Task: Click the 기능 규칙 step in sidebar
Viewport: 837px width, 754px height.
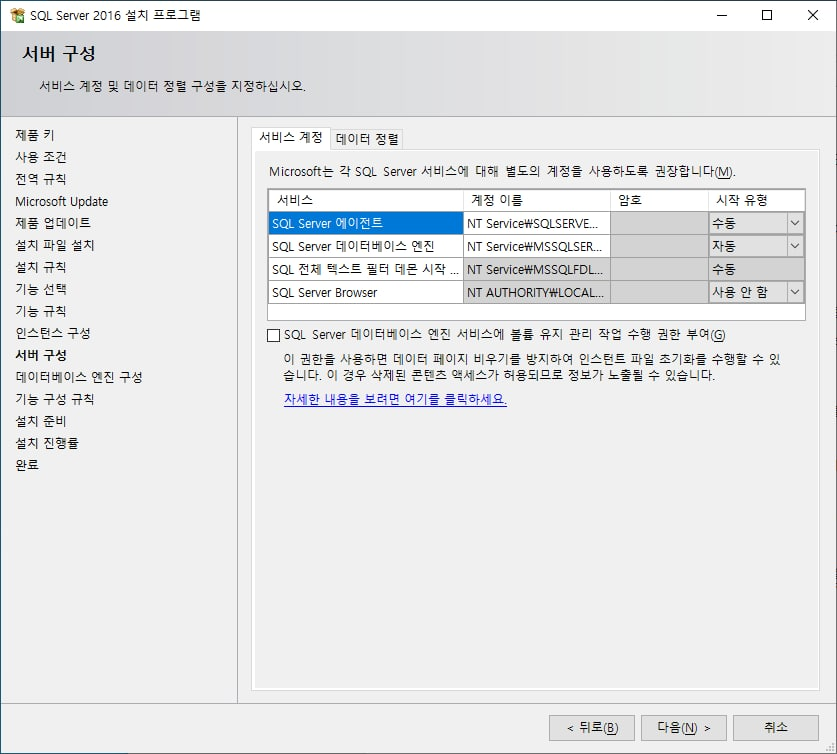Action: click(41, 311)
